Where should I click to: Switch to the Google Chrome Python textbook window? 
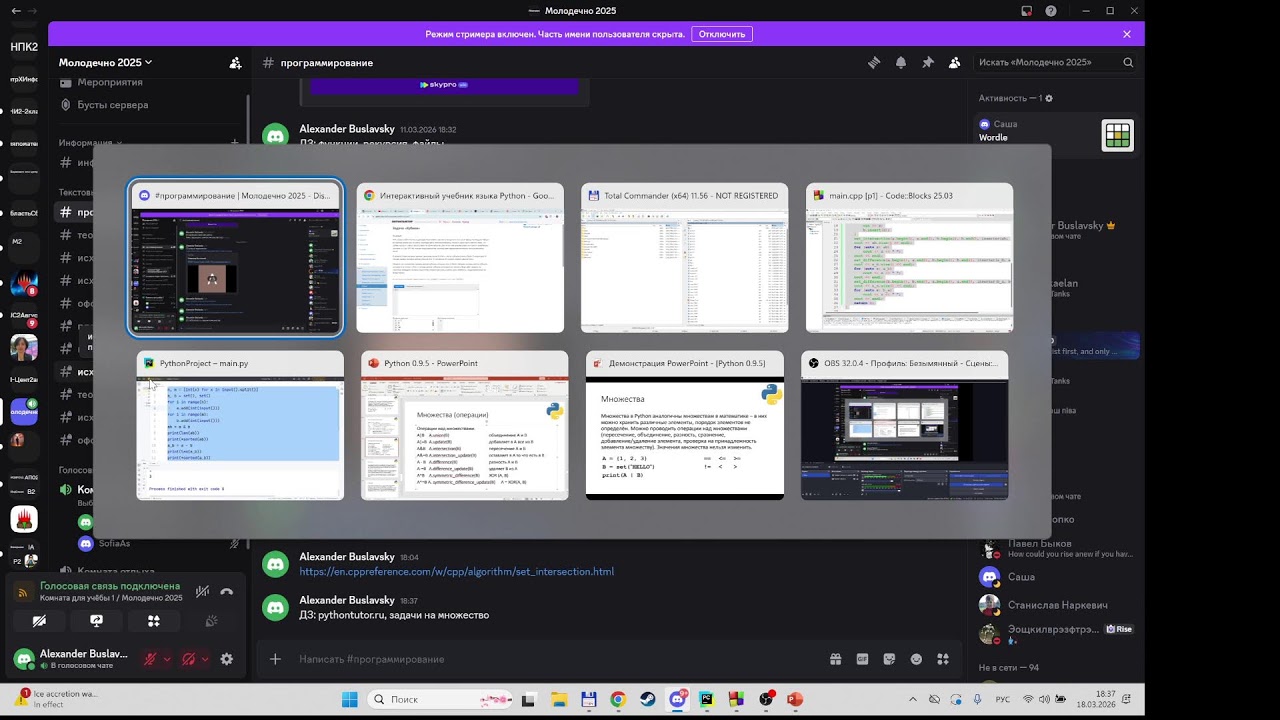(460, 258)
